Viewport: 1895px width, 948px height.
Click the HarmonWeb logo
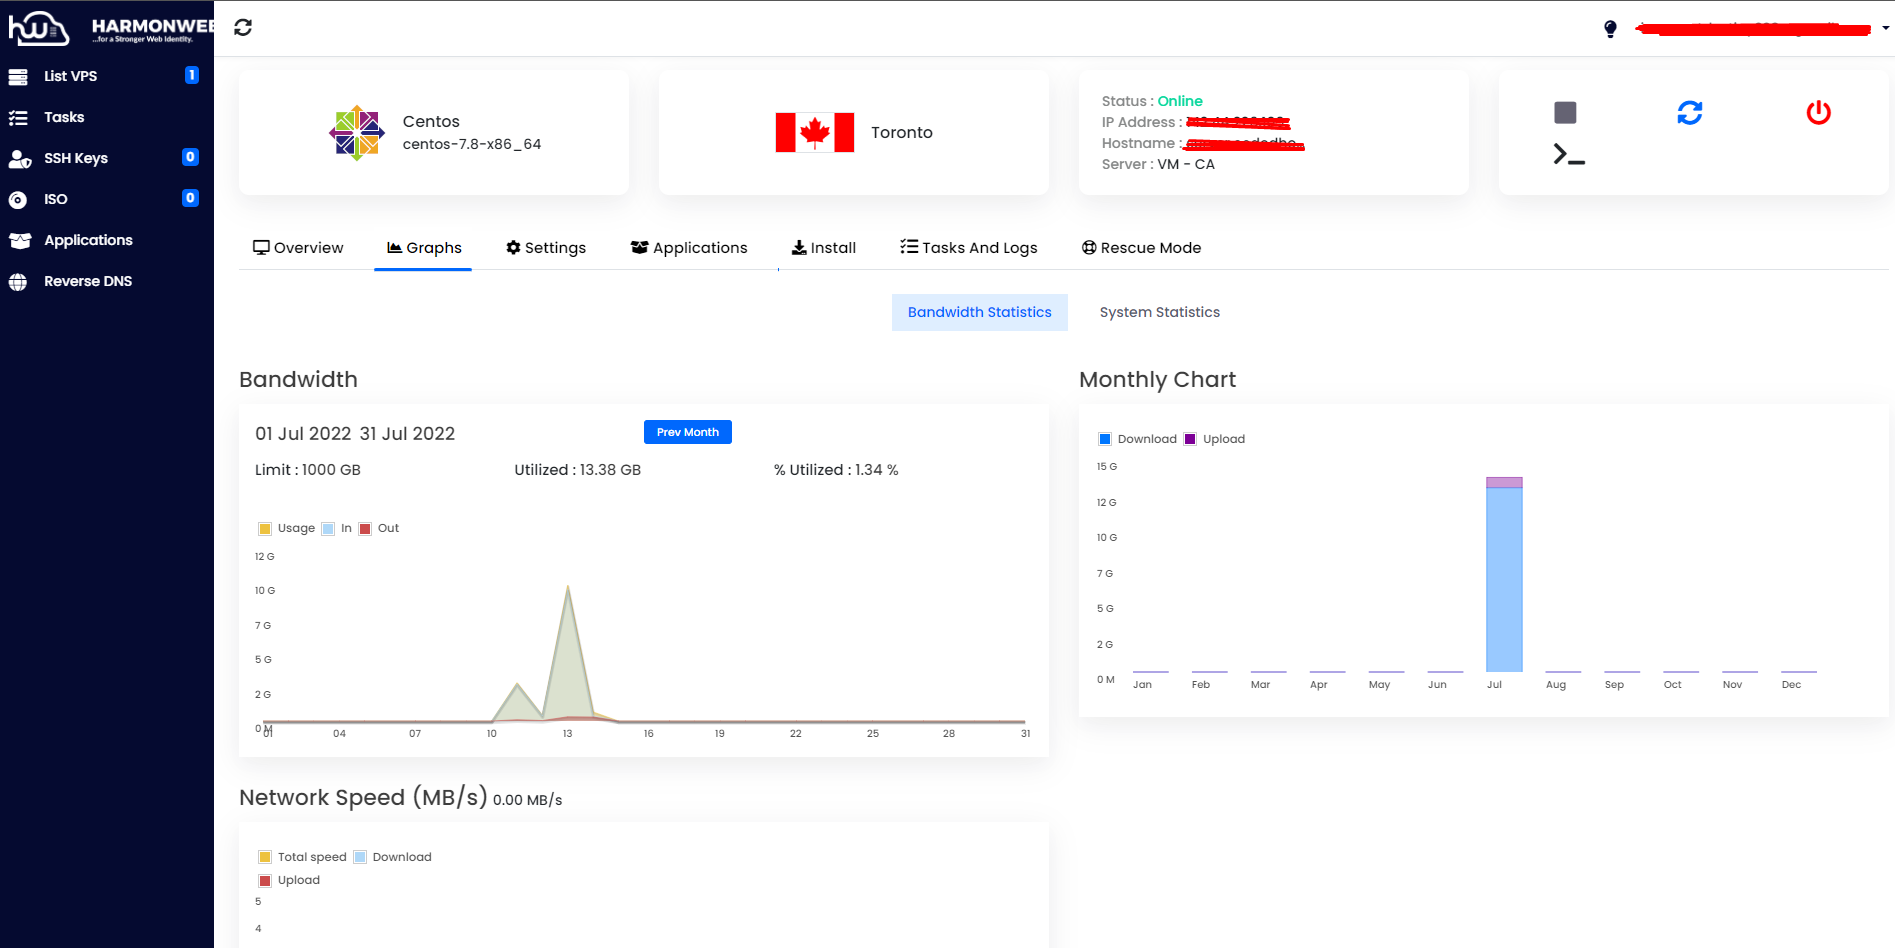40,28
